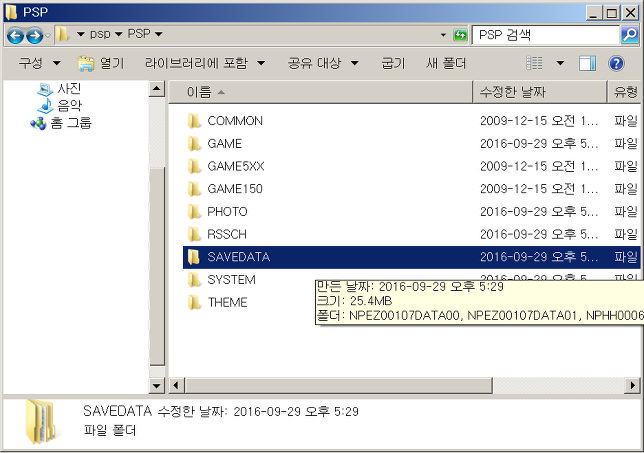Open help with the question mark icon

(616, 63)
